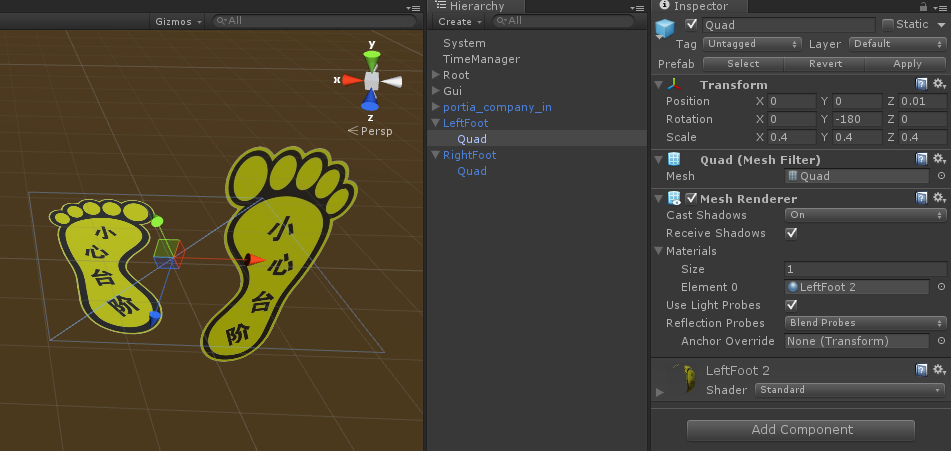Click the gray center cube of scene gizmo

point(371,80)
